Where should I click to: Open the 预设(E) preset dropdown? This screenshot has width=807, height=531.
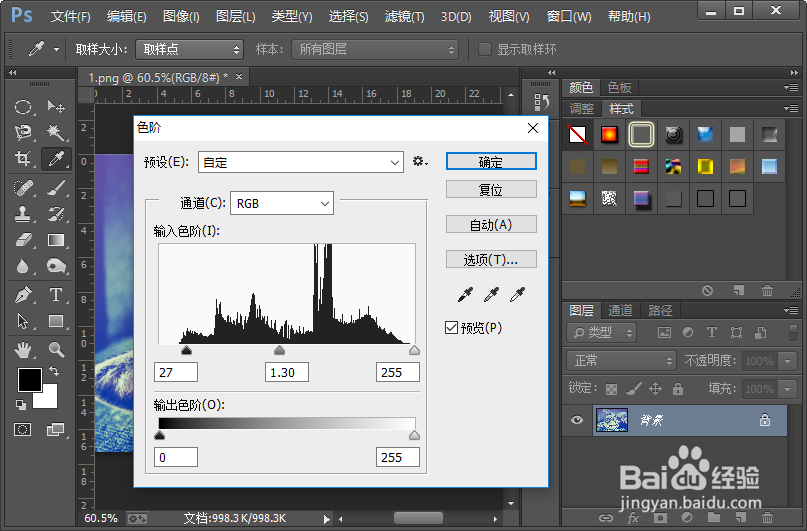301,163
